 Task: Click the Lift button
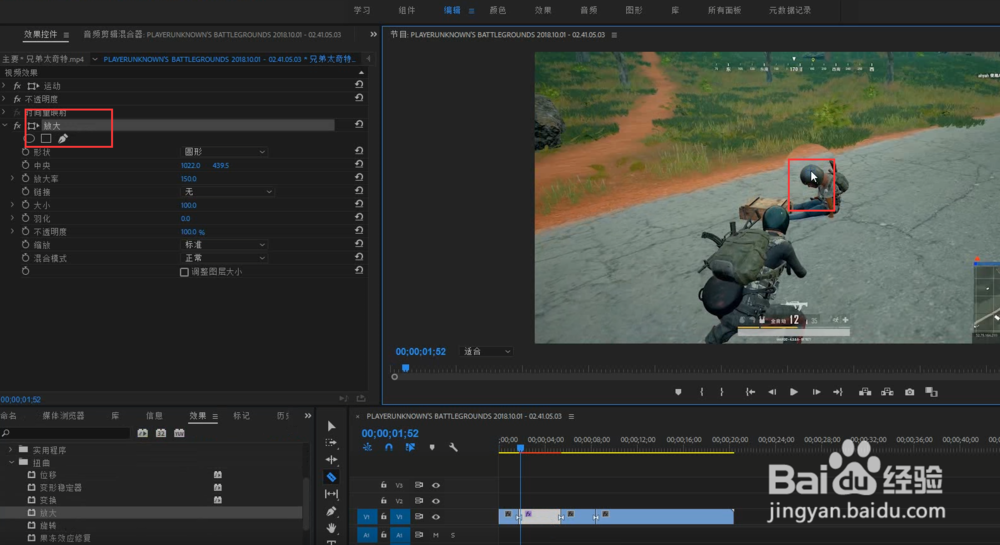pos(865,392)
